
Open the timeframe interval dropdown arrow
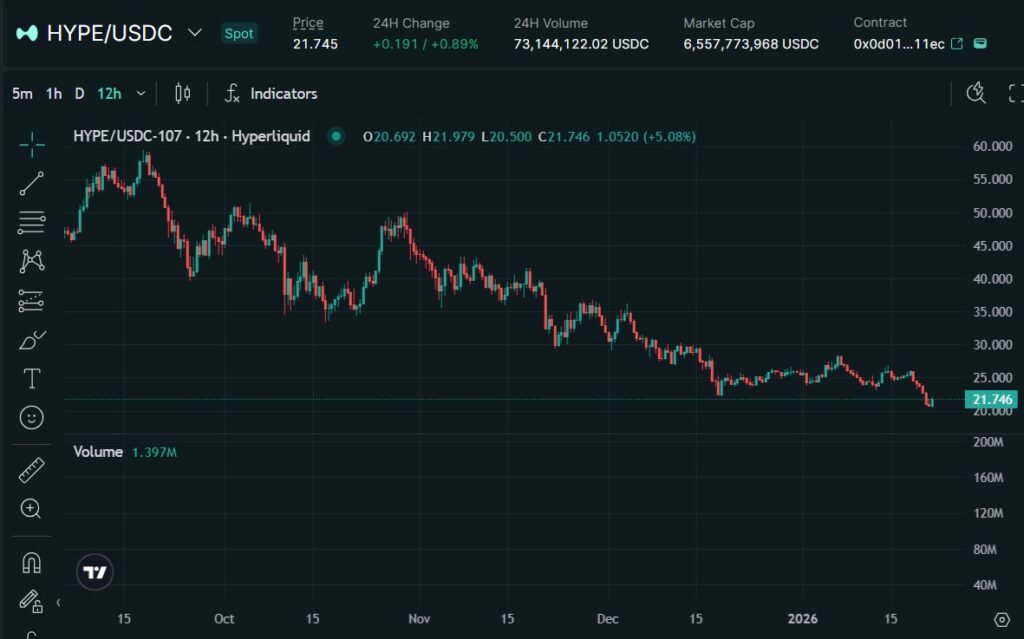[141, 94]
